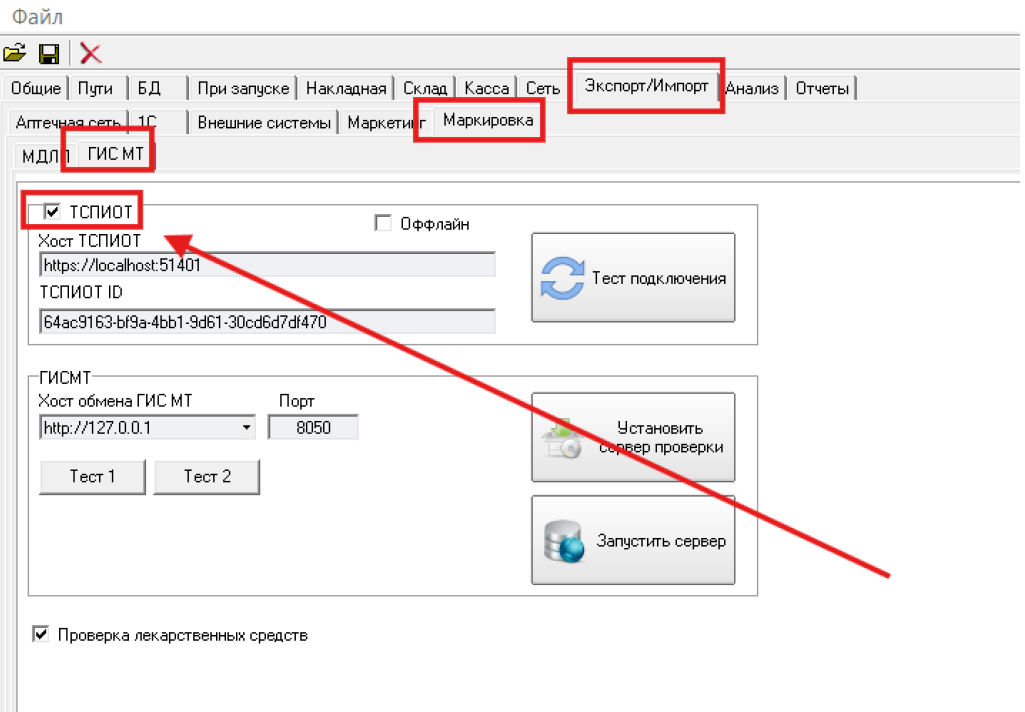Click the open folder toolbar icon

click(14, 53)
